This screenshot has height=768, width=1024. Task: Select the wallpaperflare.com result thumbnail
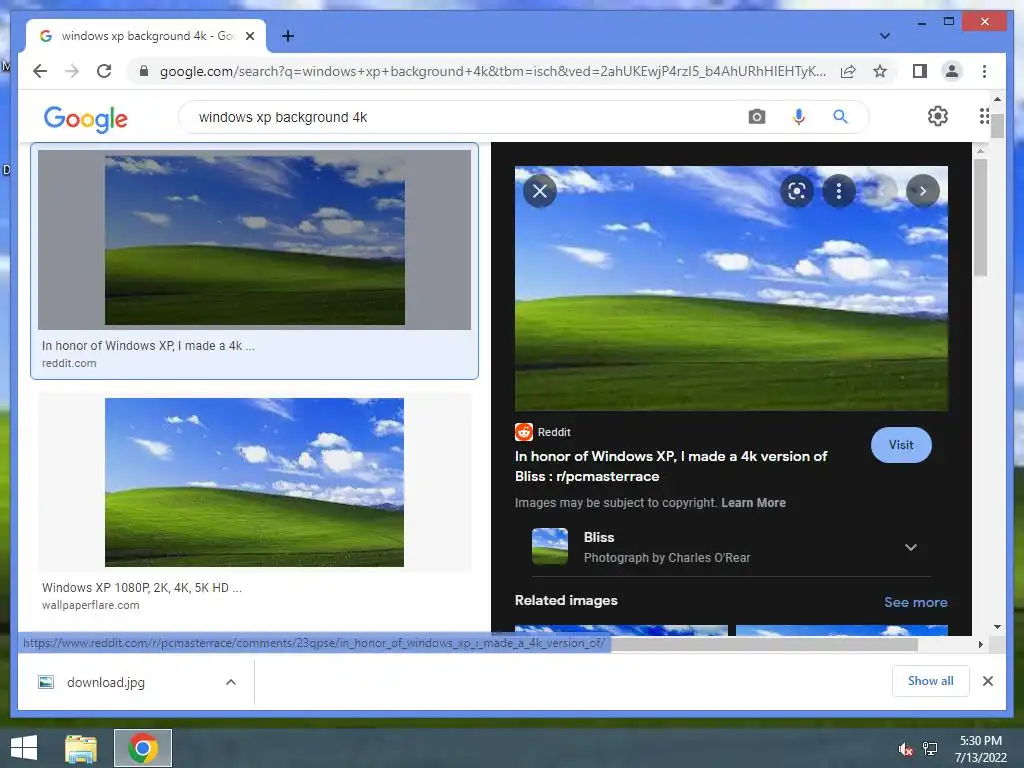point(254,482)
